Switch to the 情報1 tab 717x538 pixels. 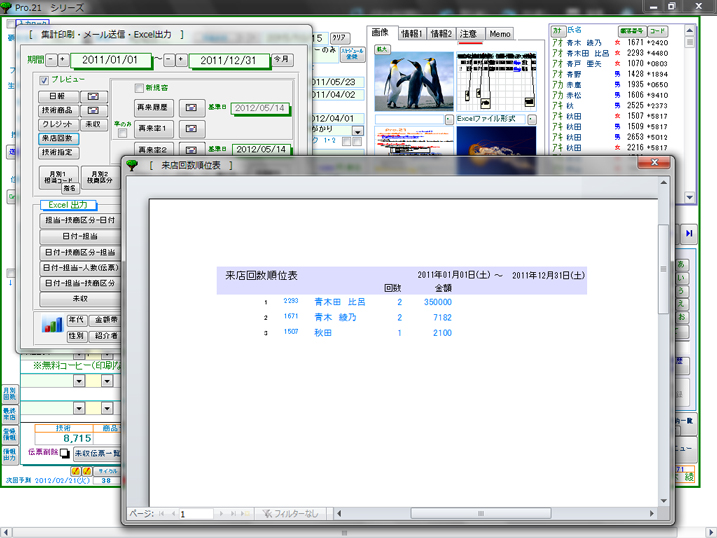(x=412, y=34)
